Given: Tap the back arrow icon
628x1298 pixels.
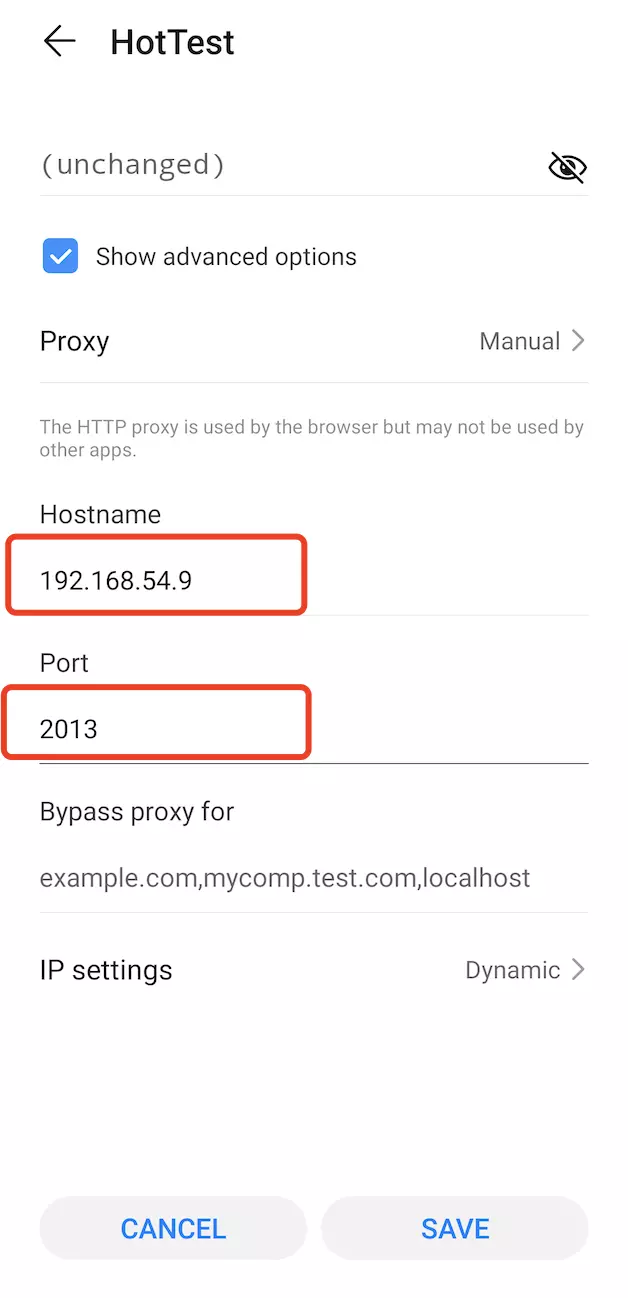Looking at the screenshot, I should [x=60, y=41].
